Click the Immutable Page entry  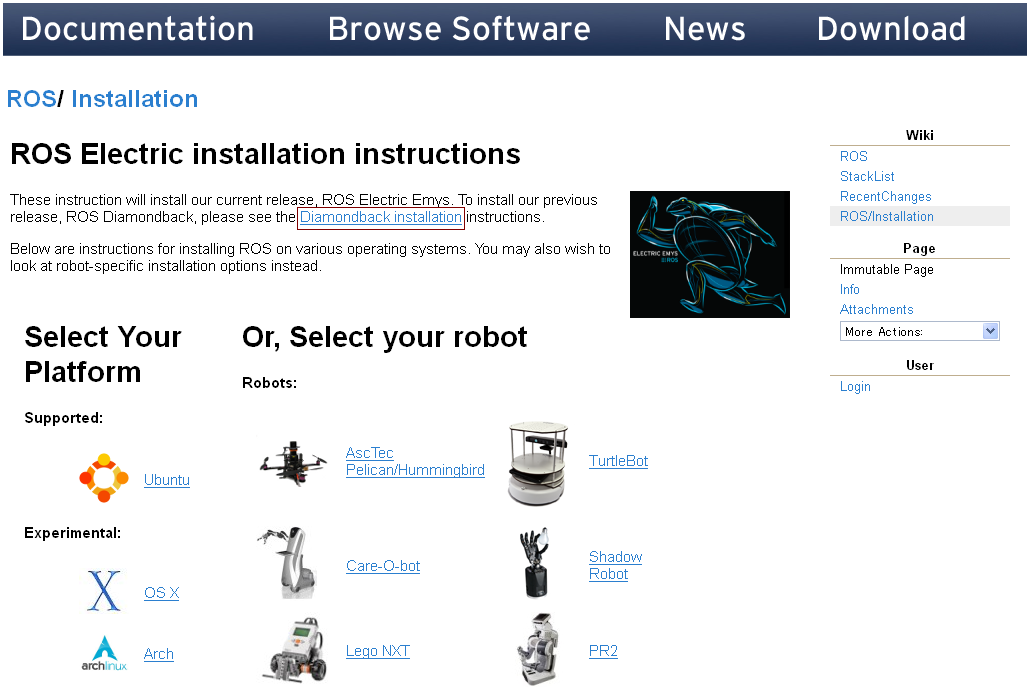tap(886, 270)
